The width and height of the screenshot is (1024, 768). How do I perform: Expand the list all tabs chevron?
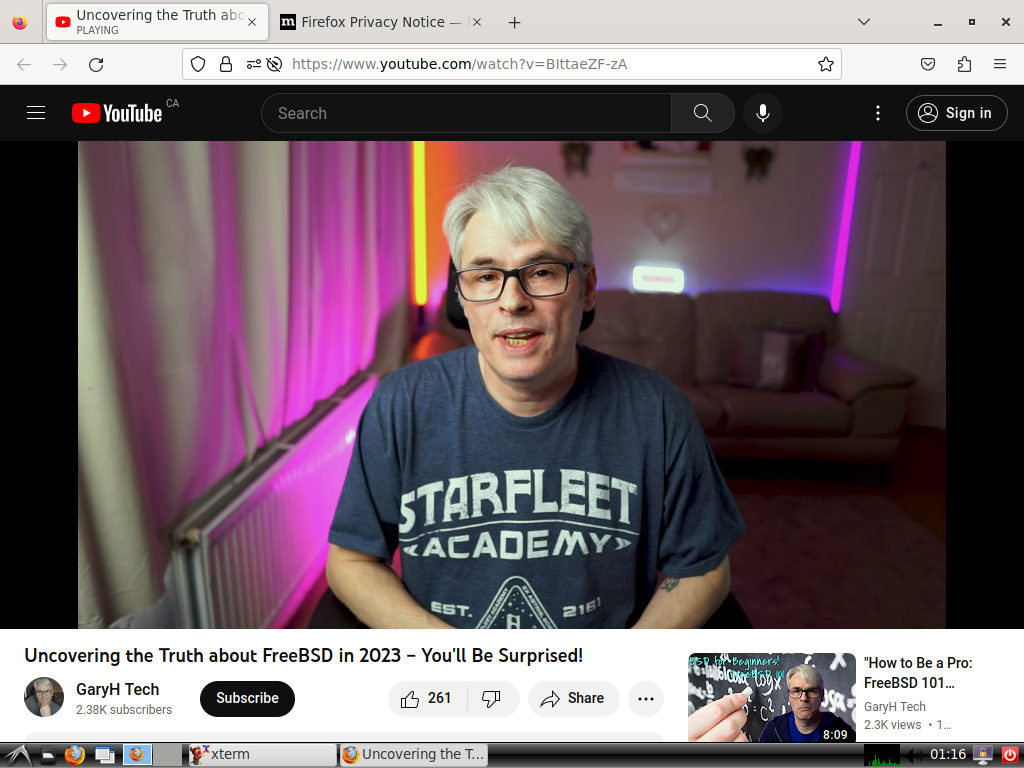[864, 22]
